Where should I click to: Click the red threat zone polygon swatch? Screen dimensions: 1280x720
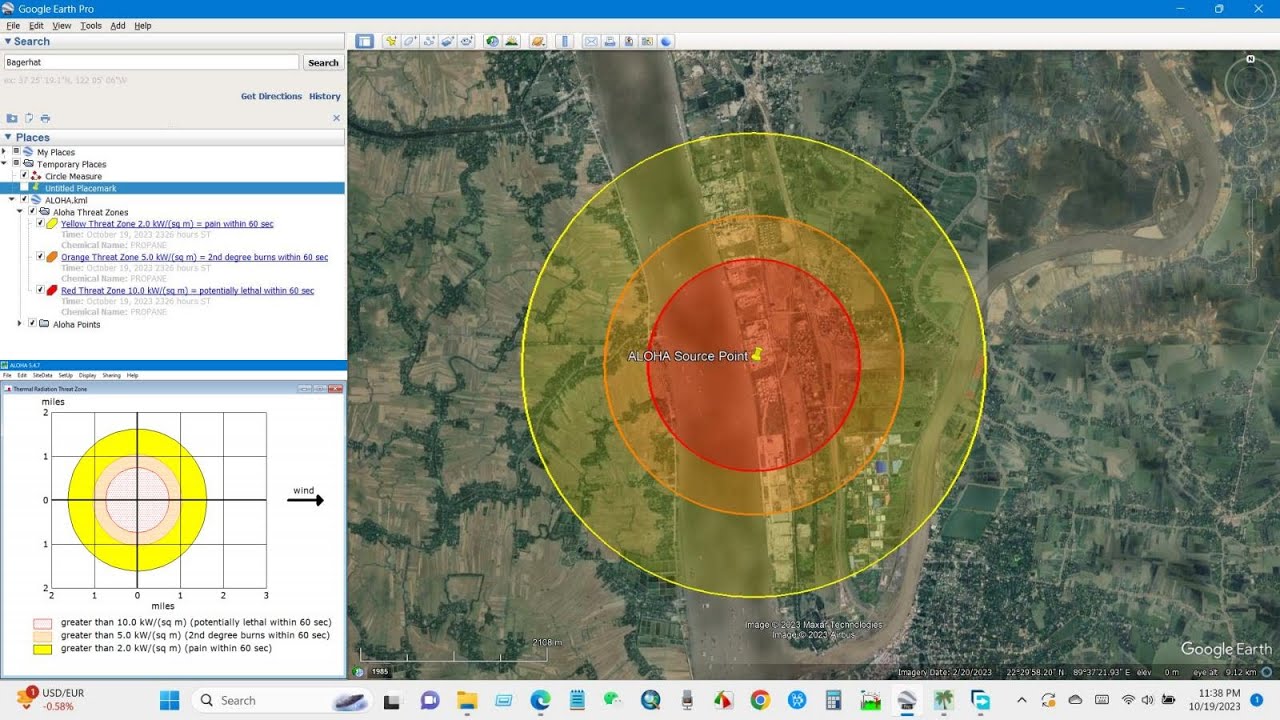(x=52, y=290)
